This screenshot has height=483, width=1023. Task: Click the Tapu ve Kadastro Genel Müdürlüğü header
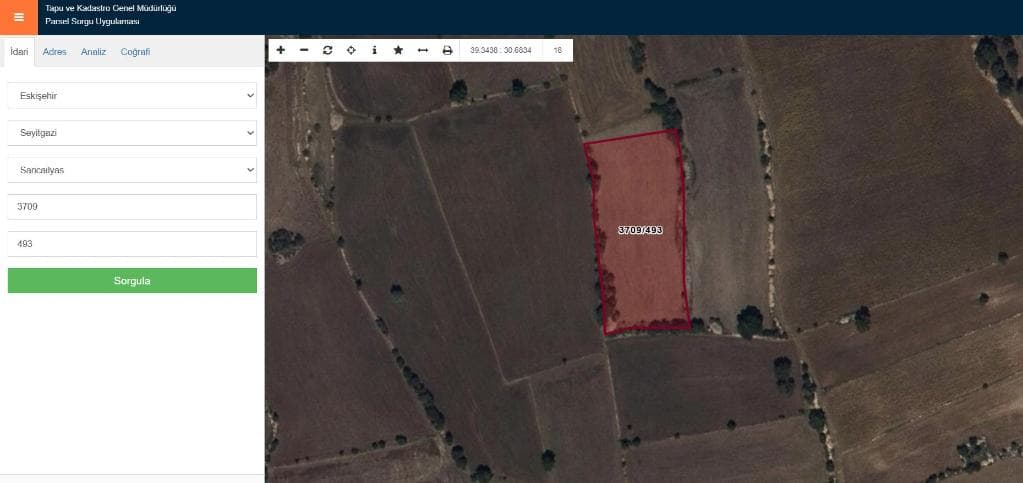[111, 8]
